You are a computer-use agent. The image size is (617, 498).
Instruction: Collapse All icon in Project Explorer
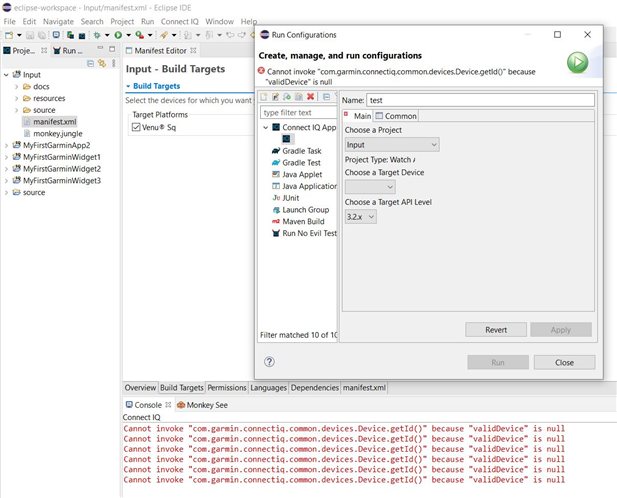90,63
